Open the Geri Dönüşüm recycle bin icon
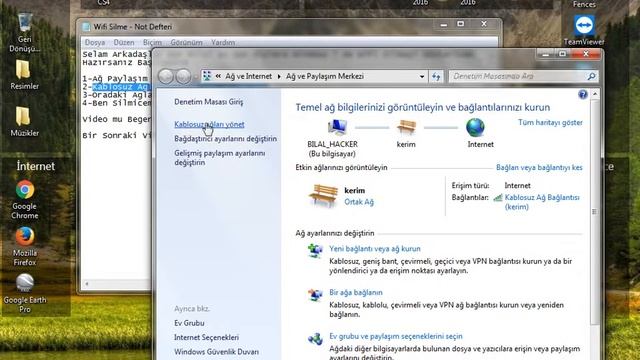Screen dimensions: 640x360 point(24,32)
